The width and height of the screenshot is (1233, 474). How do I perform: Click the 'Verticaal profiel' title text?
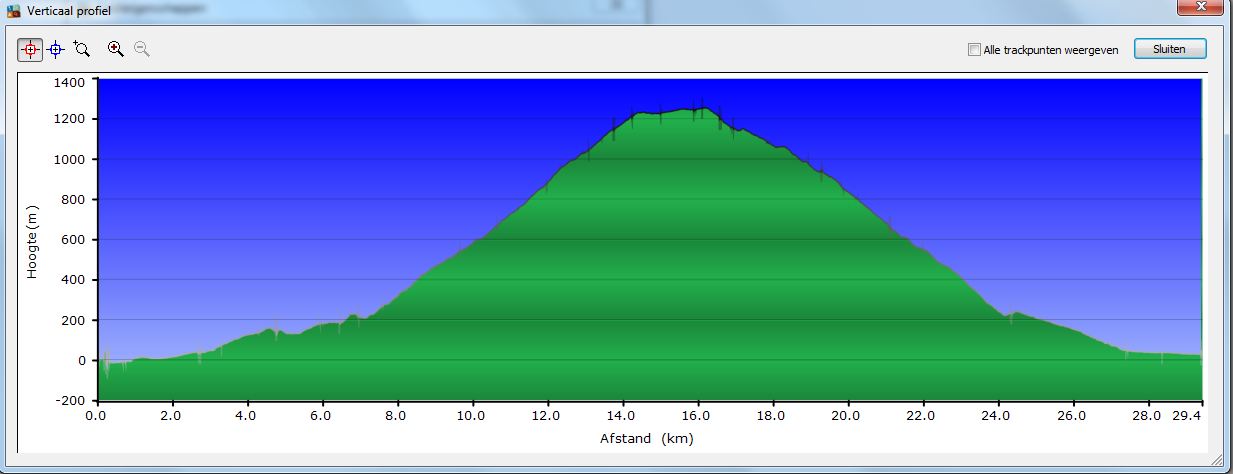coord(69,11)
